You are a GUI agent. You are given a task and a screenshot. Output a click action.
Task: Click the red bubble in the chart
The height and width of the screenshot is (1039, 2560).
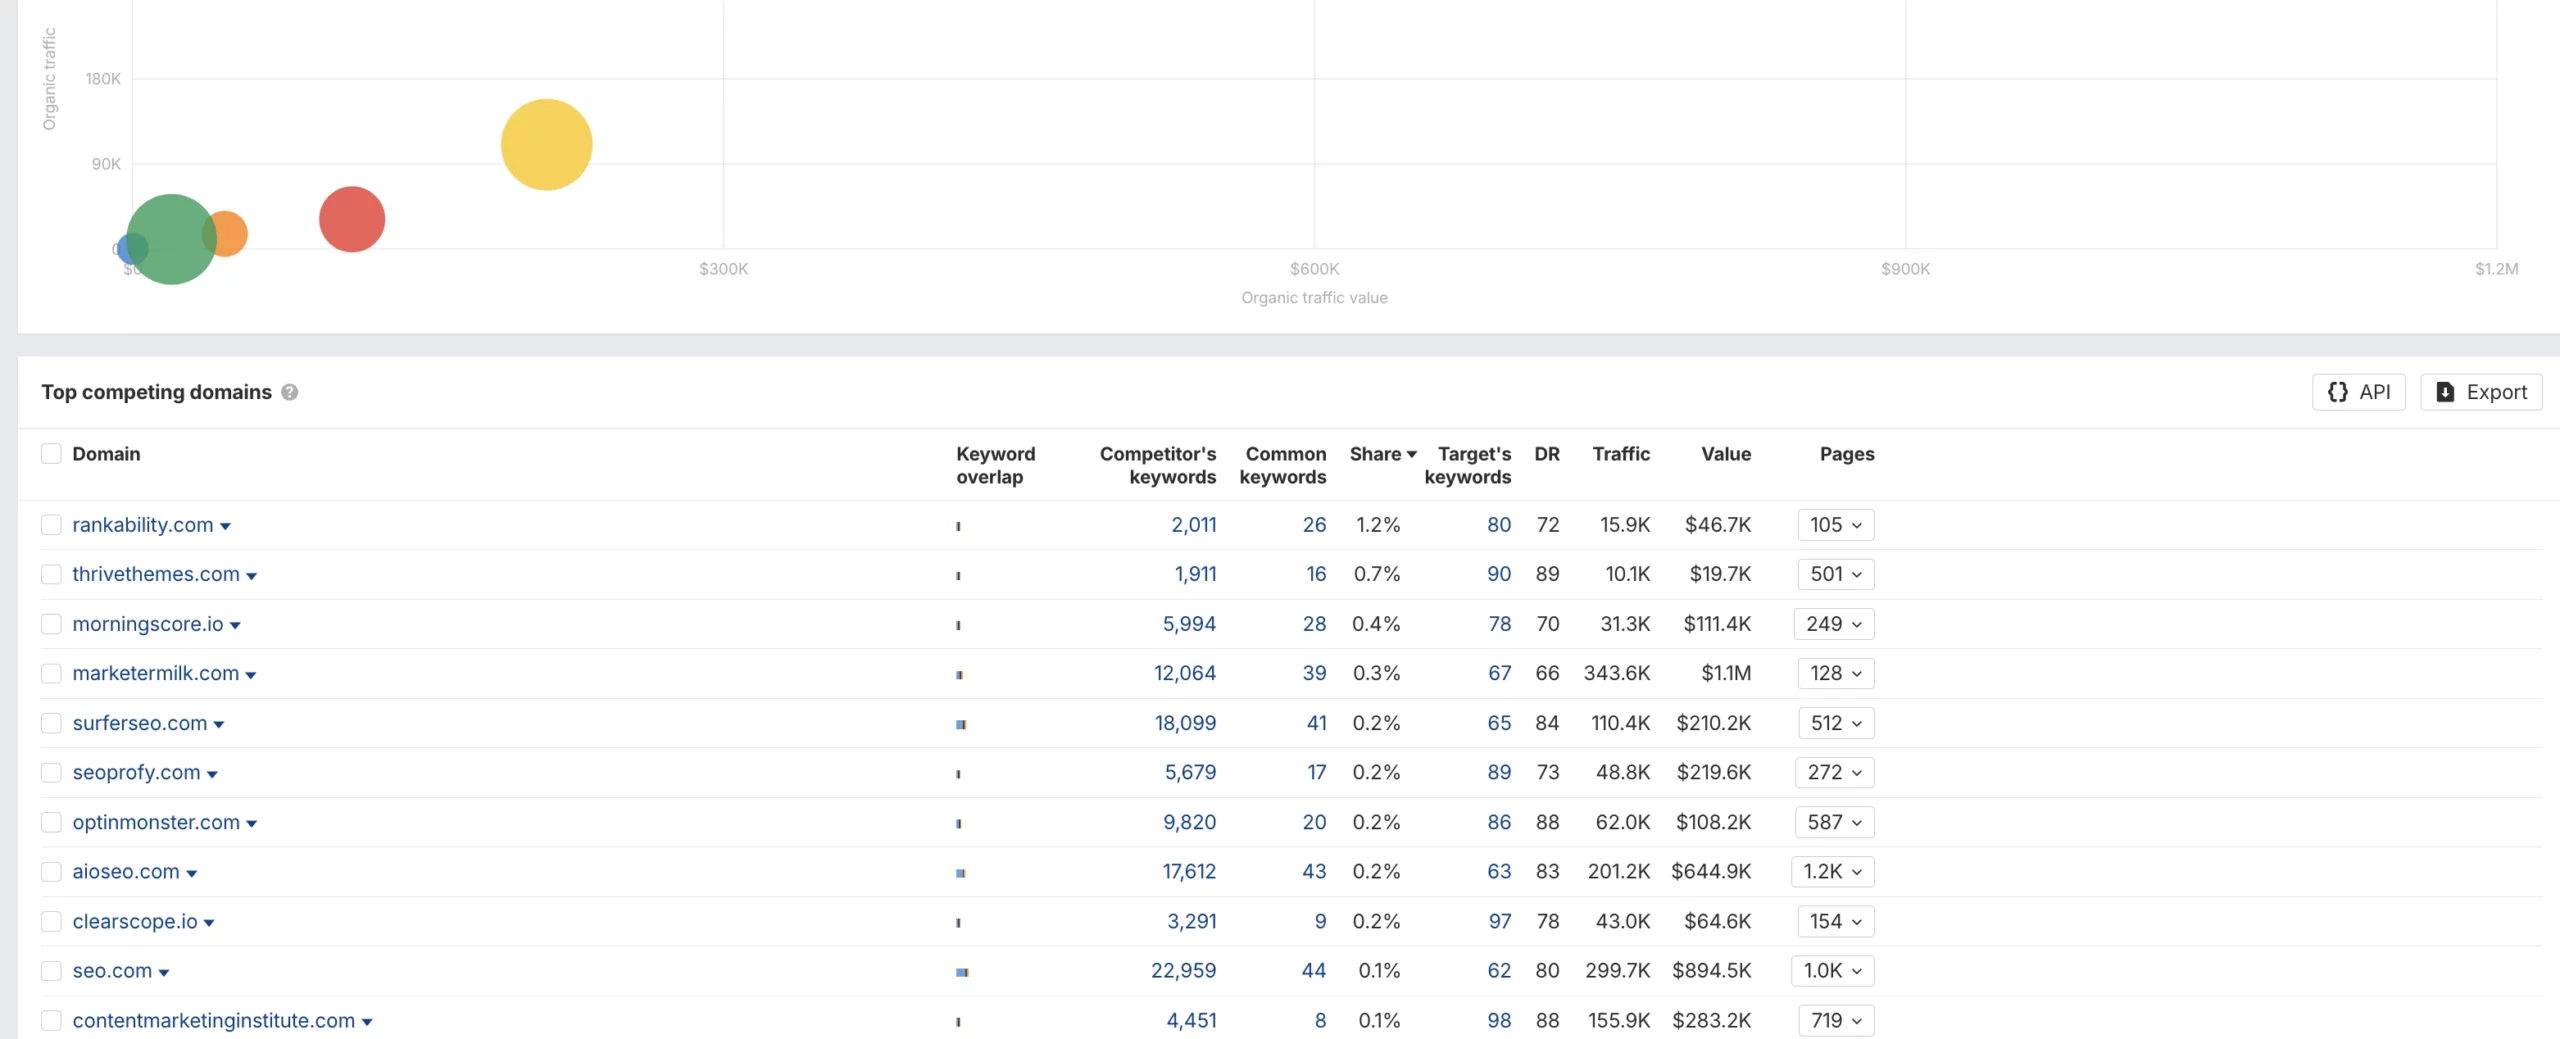click(352, 219)
